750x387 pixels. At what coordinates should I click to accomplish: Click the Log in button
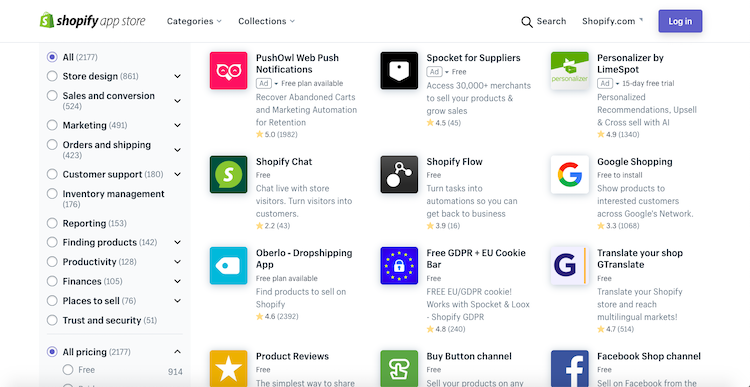pos(680,21)
